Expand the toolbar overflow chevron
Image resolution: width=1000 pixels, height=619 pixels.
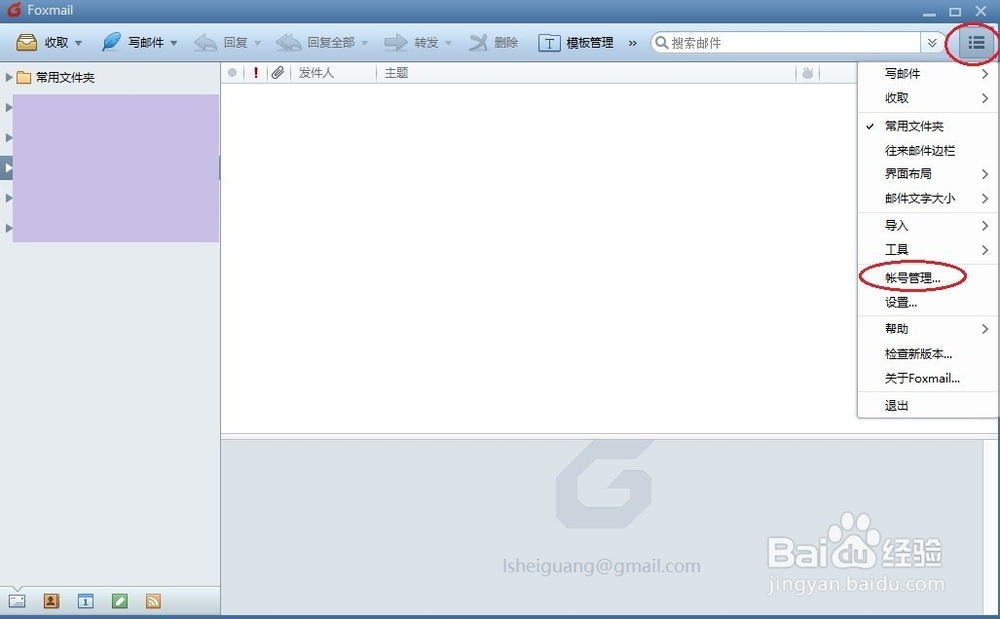[x=633, y=43]
